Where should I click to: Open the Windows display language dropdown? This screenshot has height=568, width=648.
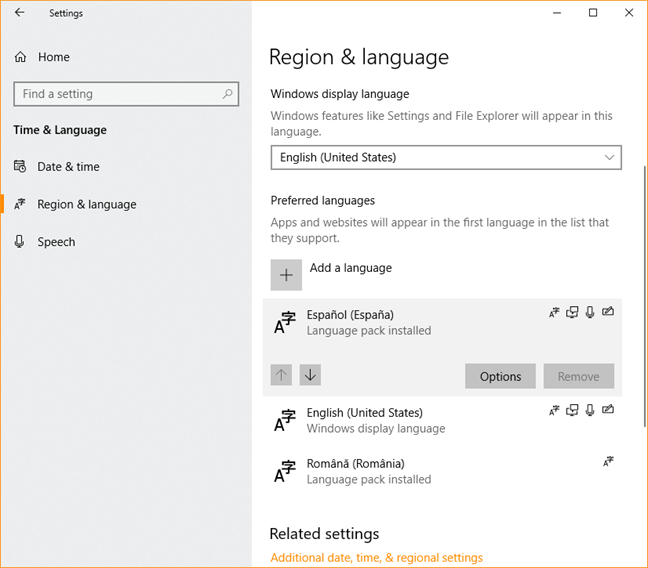tap(446, 157)
